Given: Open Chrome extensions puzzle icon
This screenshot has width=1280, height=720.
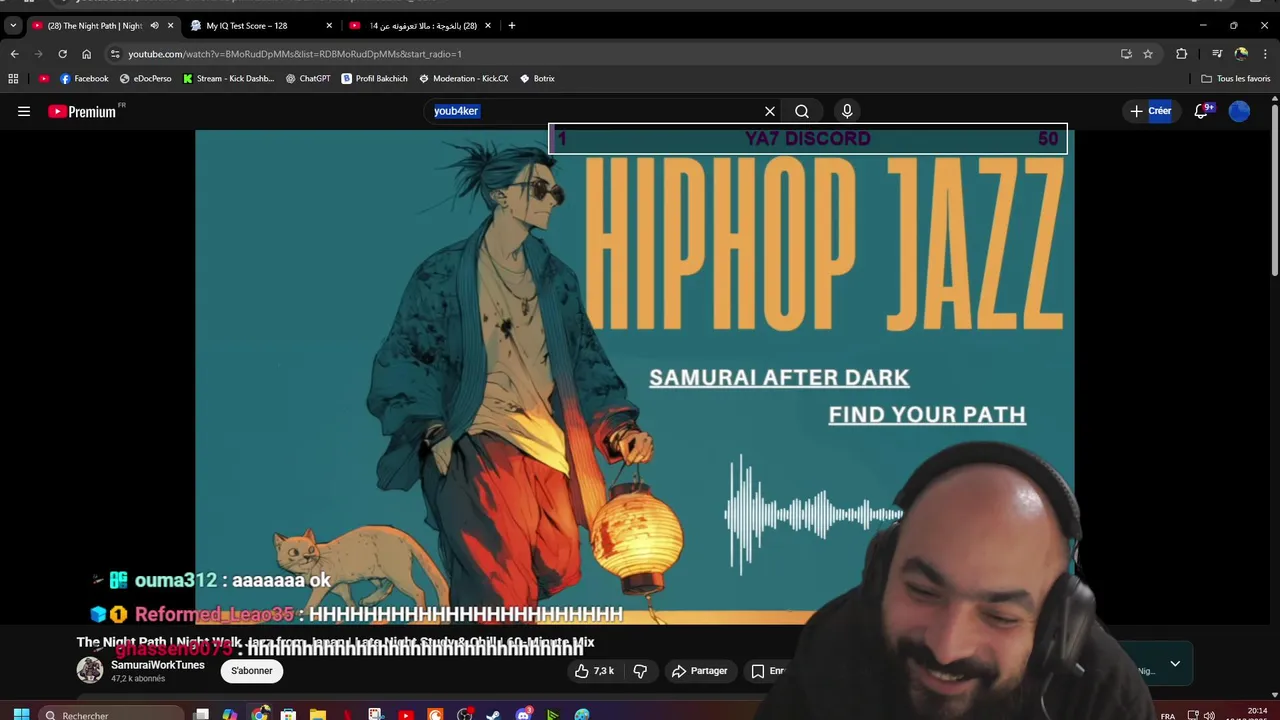Looking at the screenshot, I should click(x=1181, y=54).
